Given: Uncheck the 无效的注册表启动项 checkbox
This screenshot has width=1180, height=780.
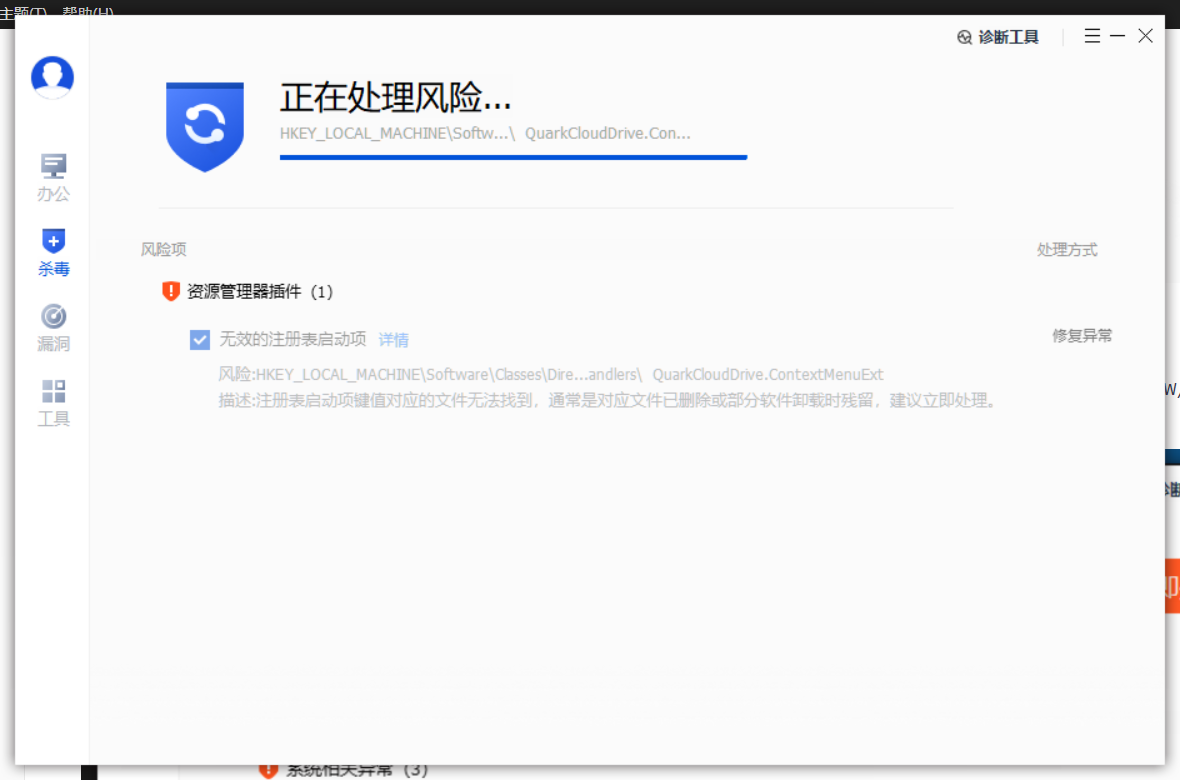Looking at the screenshot, I should 199,340.
